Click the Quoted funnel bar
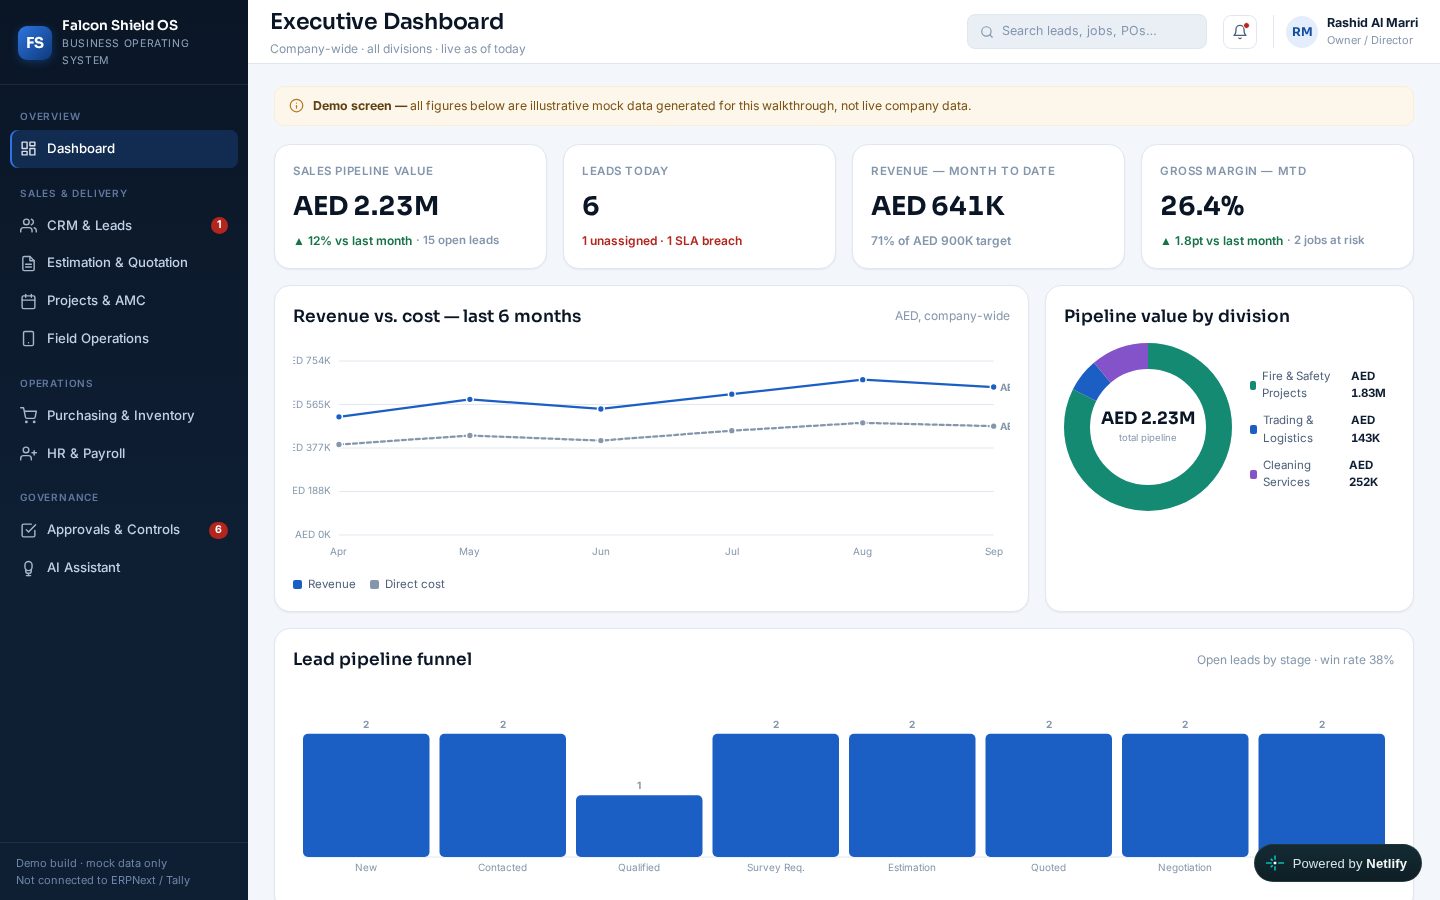 coord(1049,795)
